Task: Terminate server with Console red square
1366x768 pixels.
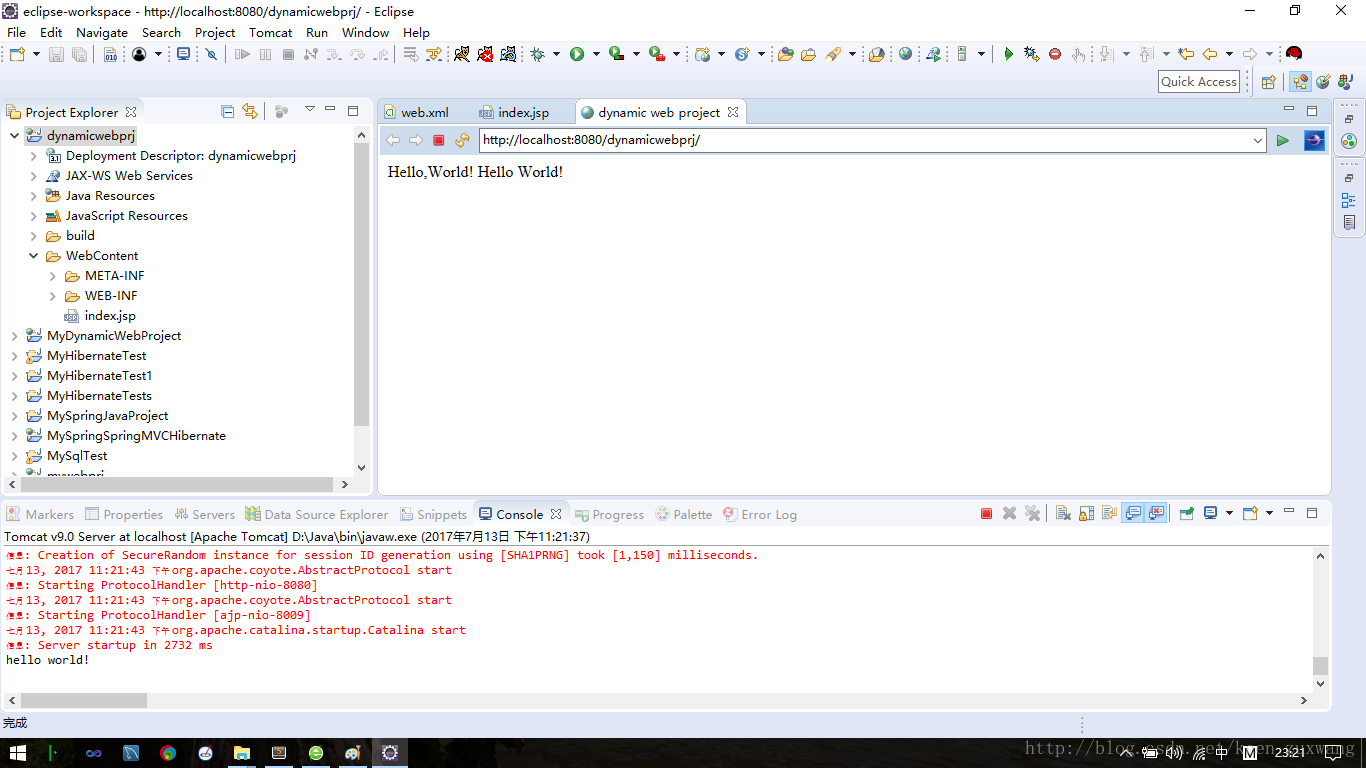Action: point(986,513)
